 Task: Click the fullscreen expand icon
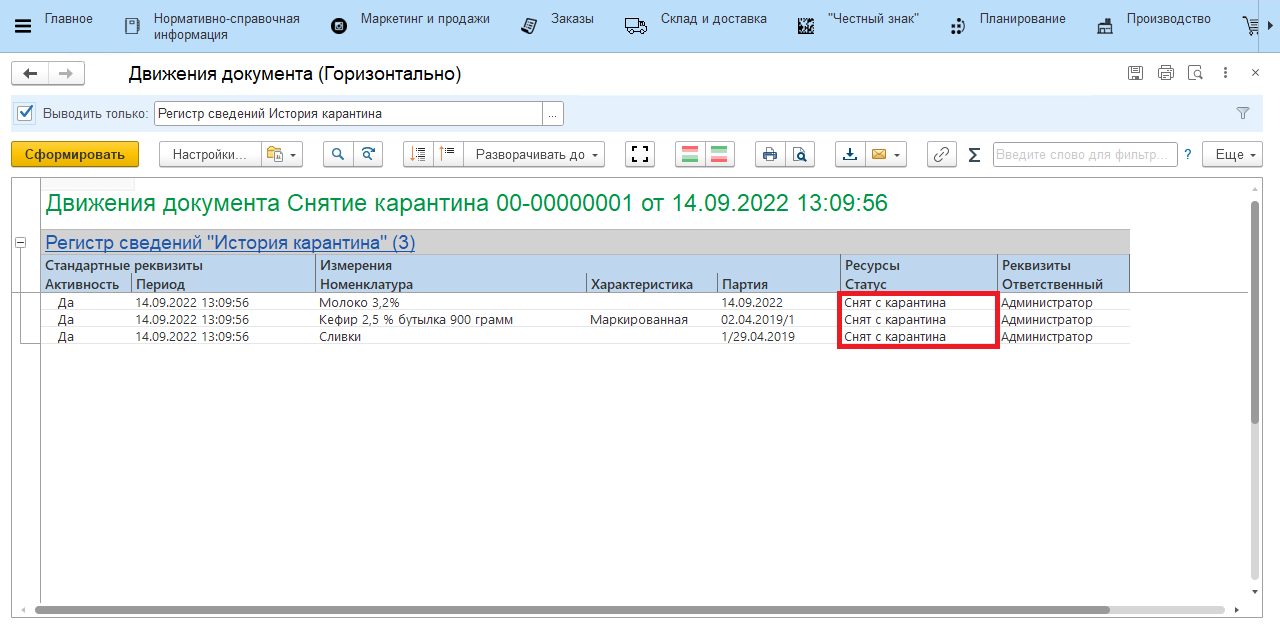pos(640,154)
